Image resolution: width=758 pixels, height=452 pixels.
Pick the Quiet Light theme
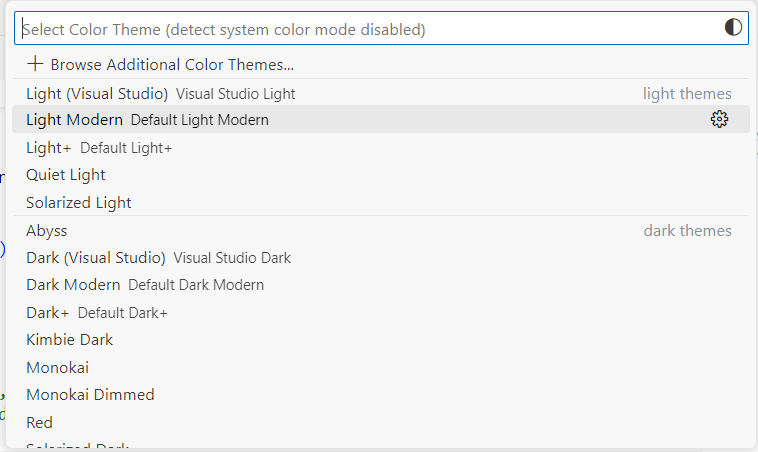[x=381, y=175]
